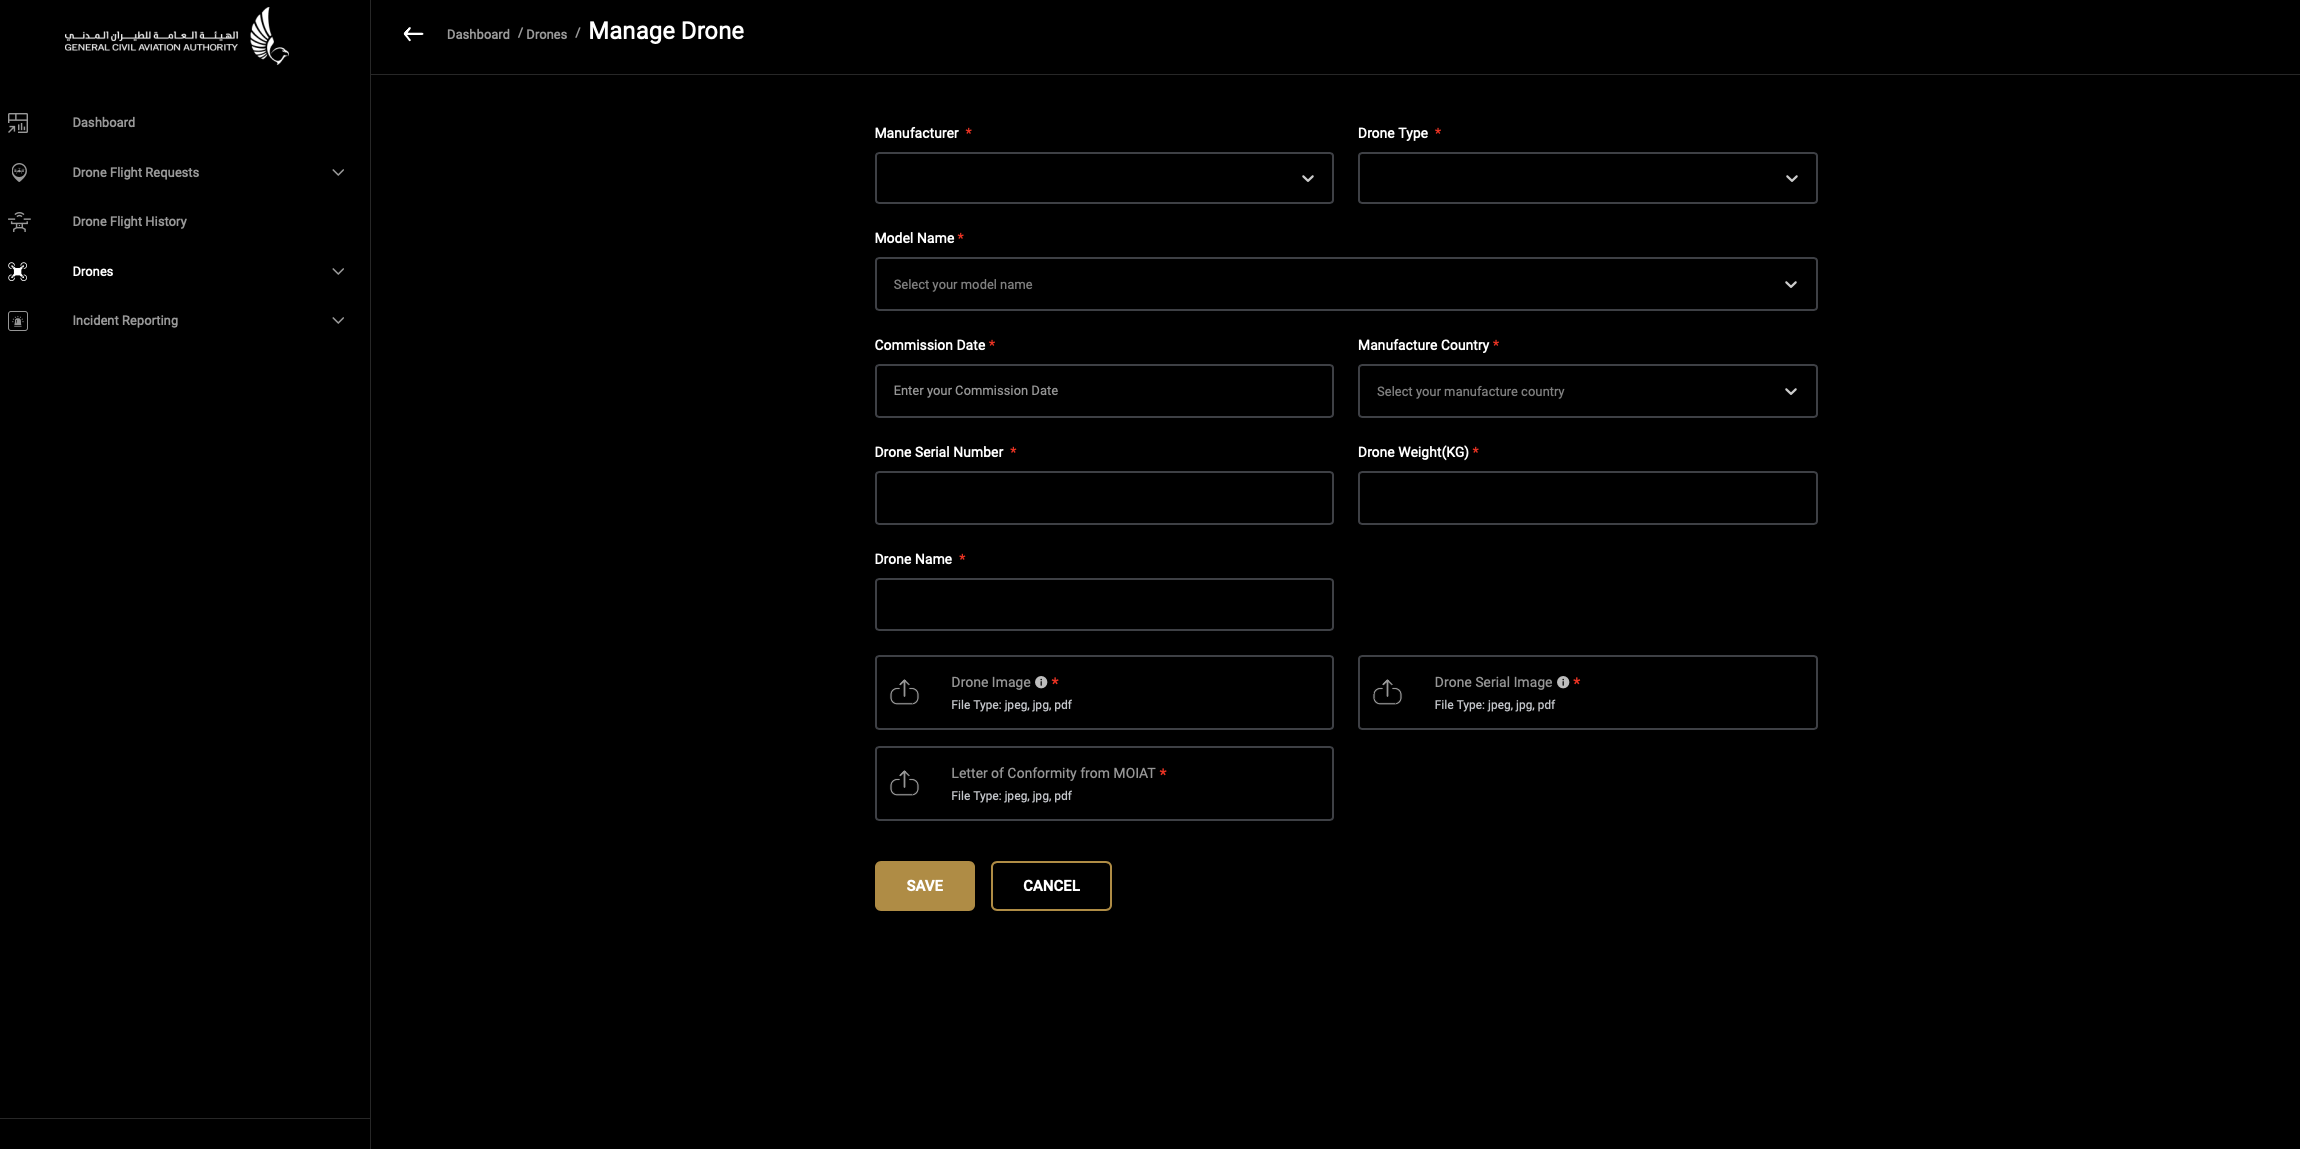This screenshot has width=2300, height=1149.
Task: Open the Model Name dropdown
Action: pyautogui.click(x=1345, y=284)
